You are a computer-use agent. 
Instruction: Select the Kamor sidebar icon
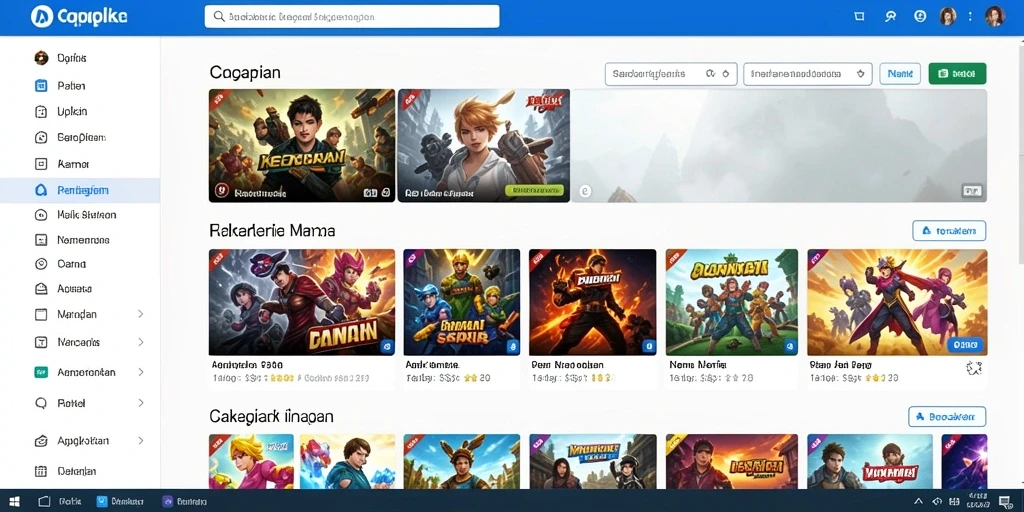[41, 164]
